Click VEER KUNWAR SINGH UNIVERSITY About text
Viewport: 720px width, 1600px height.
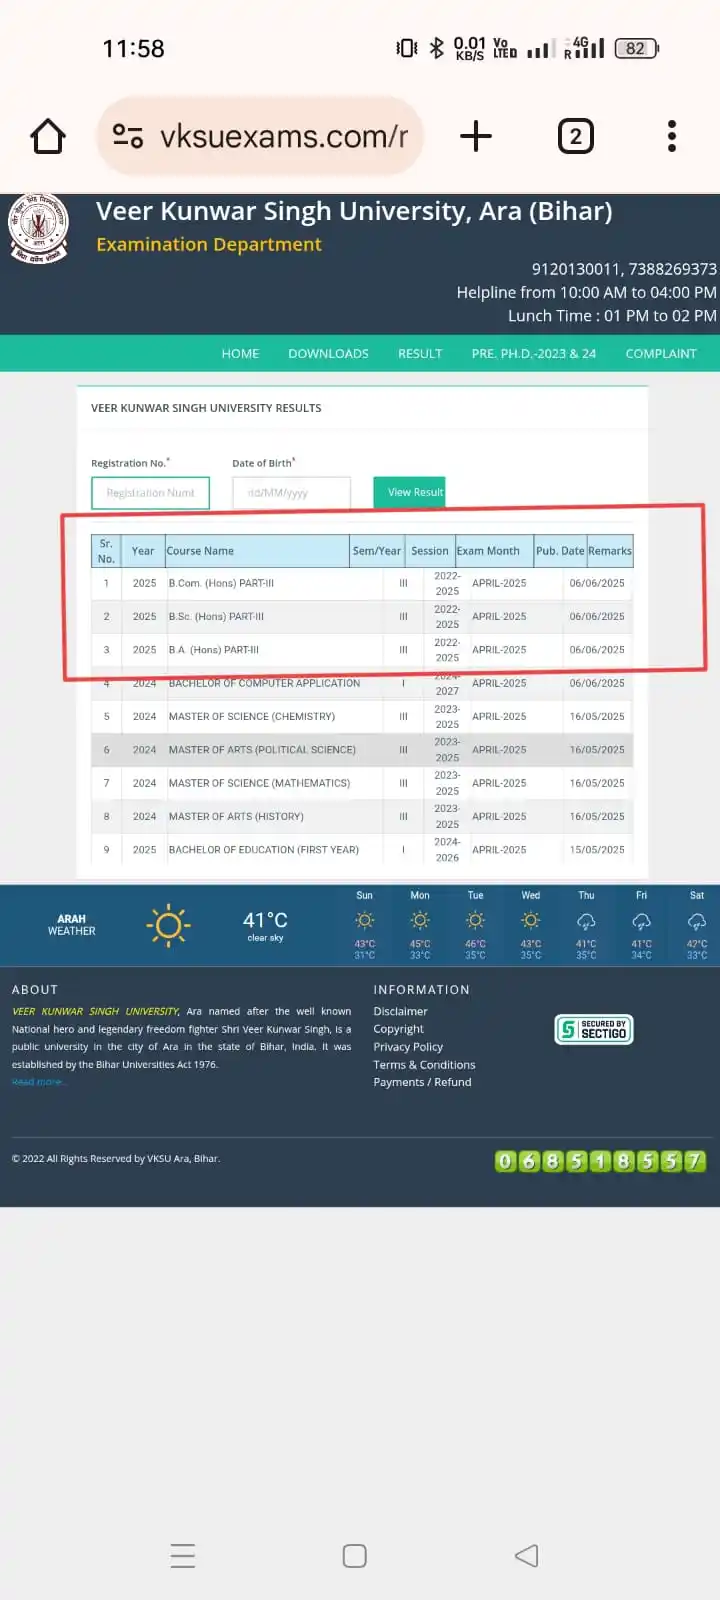(x=95, y=1012)
